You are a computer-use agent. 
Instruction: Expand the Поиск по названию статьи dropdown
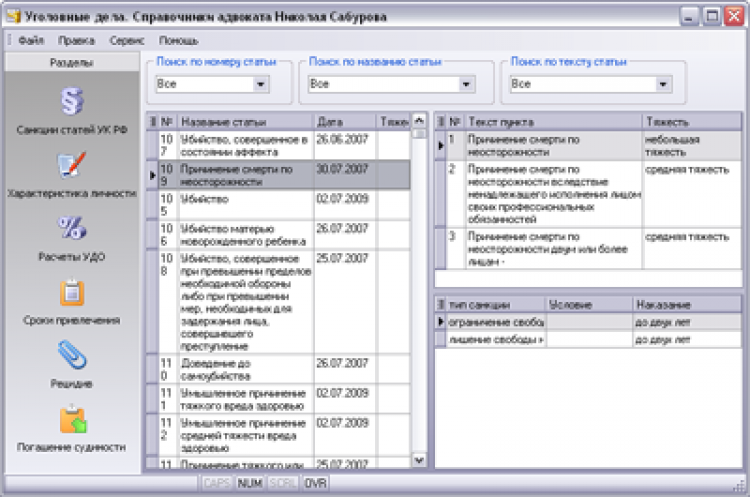(466, 84)
